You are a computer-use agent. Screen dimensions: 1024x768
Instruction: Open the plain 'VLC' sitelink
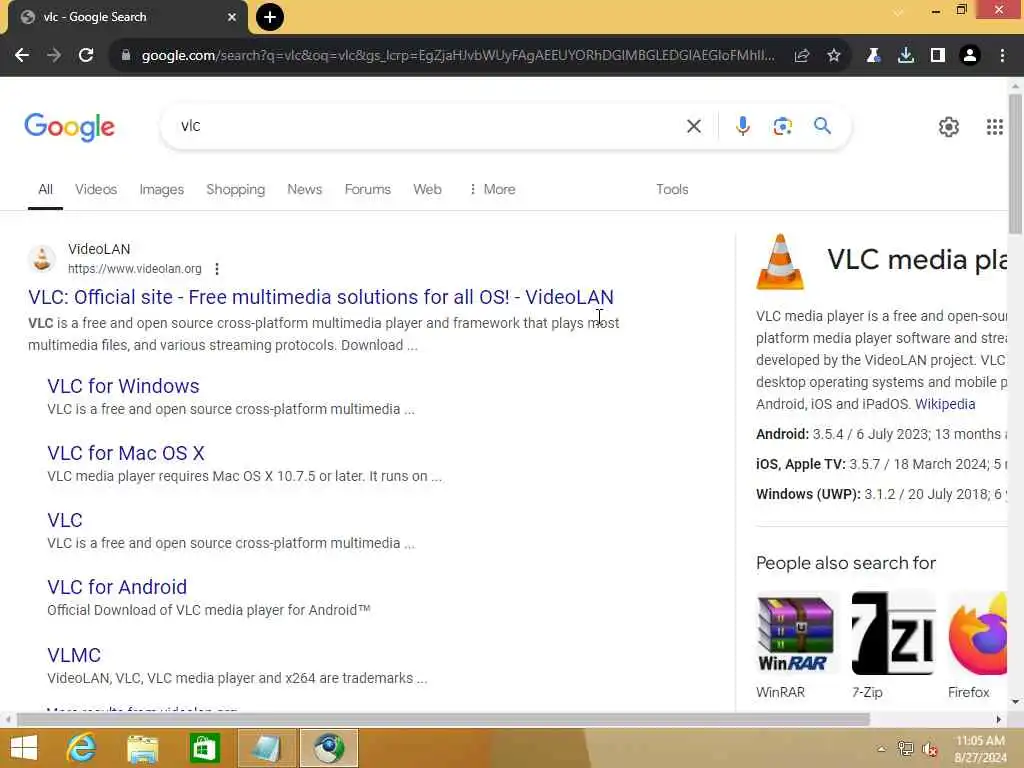point(65,520)
